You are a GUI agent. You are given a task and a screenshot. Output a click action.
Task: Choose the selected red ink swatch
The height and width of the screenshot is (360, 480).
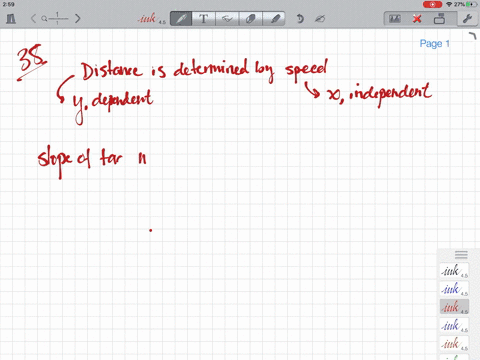coord(454,307)
